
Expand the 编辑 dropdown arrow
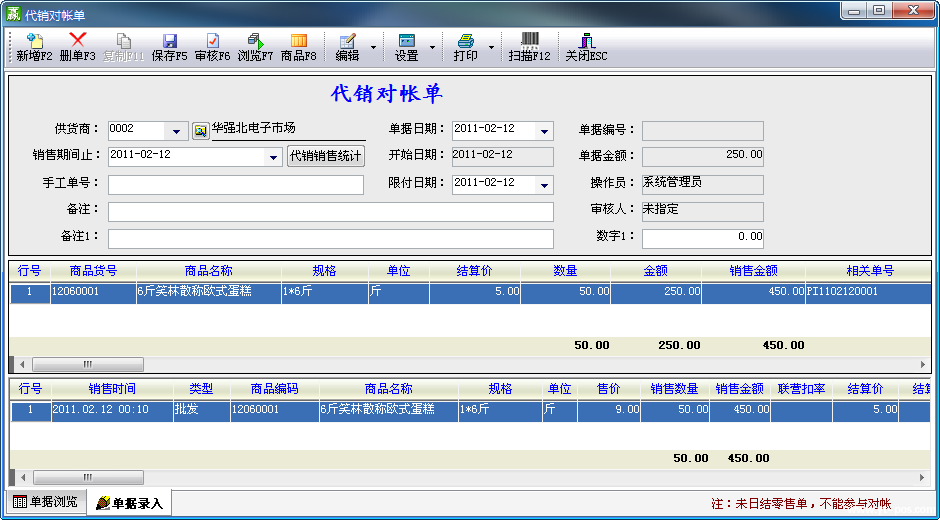pyautogui.click(x=373, y=47)
